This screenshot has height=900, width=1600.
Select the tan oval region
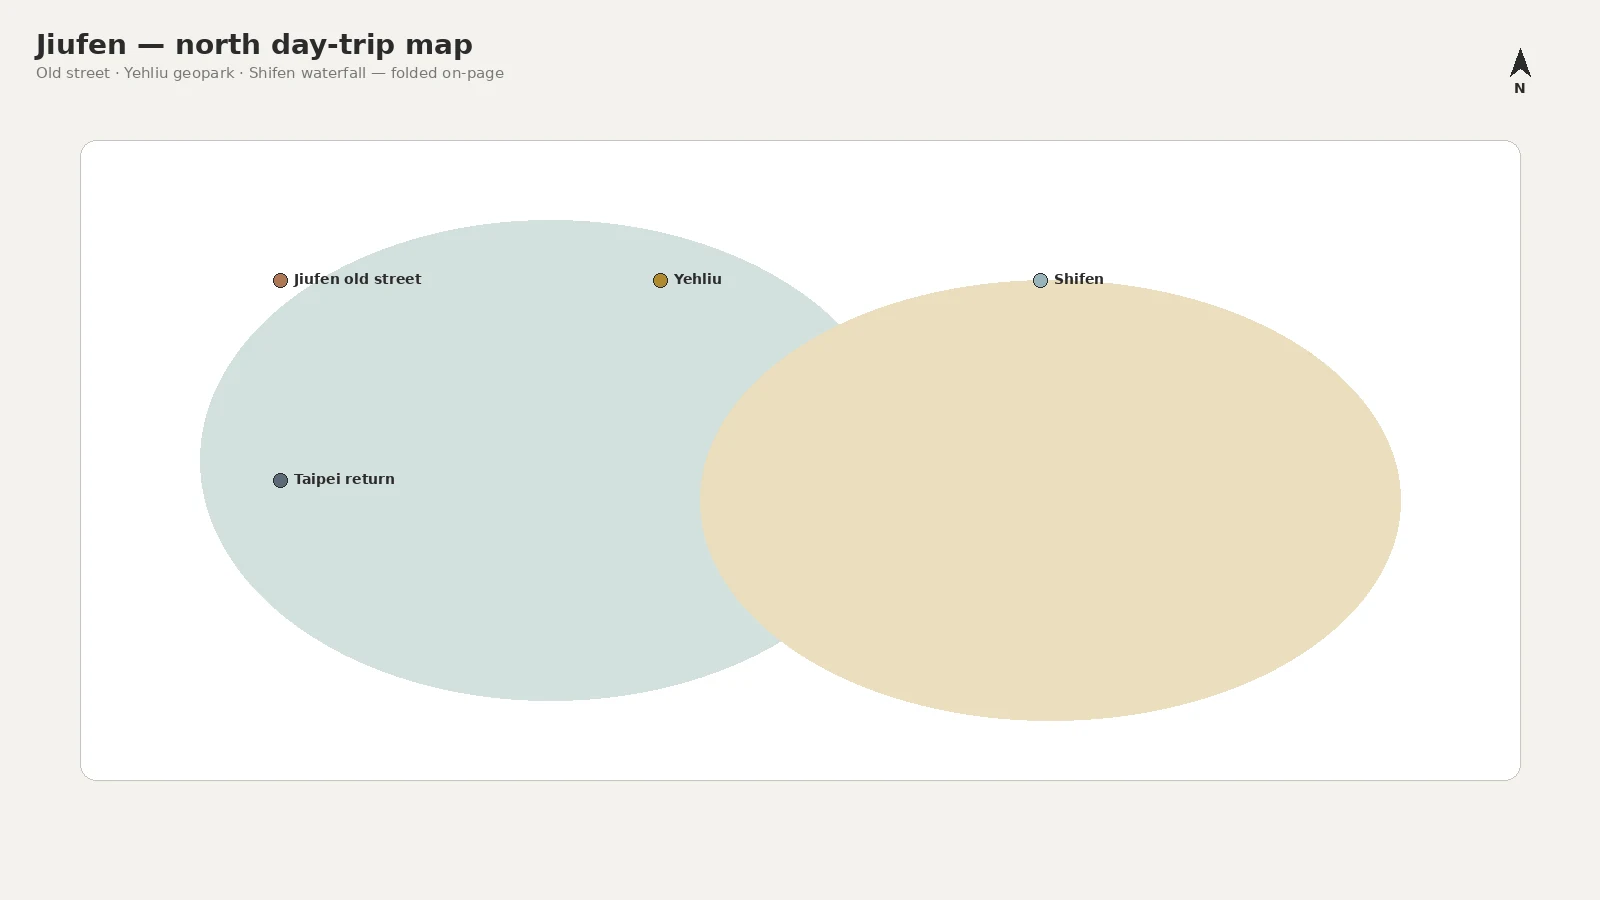[x=1050, y=500]
